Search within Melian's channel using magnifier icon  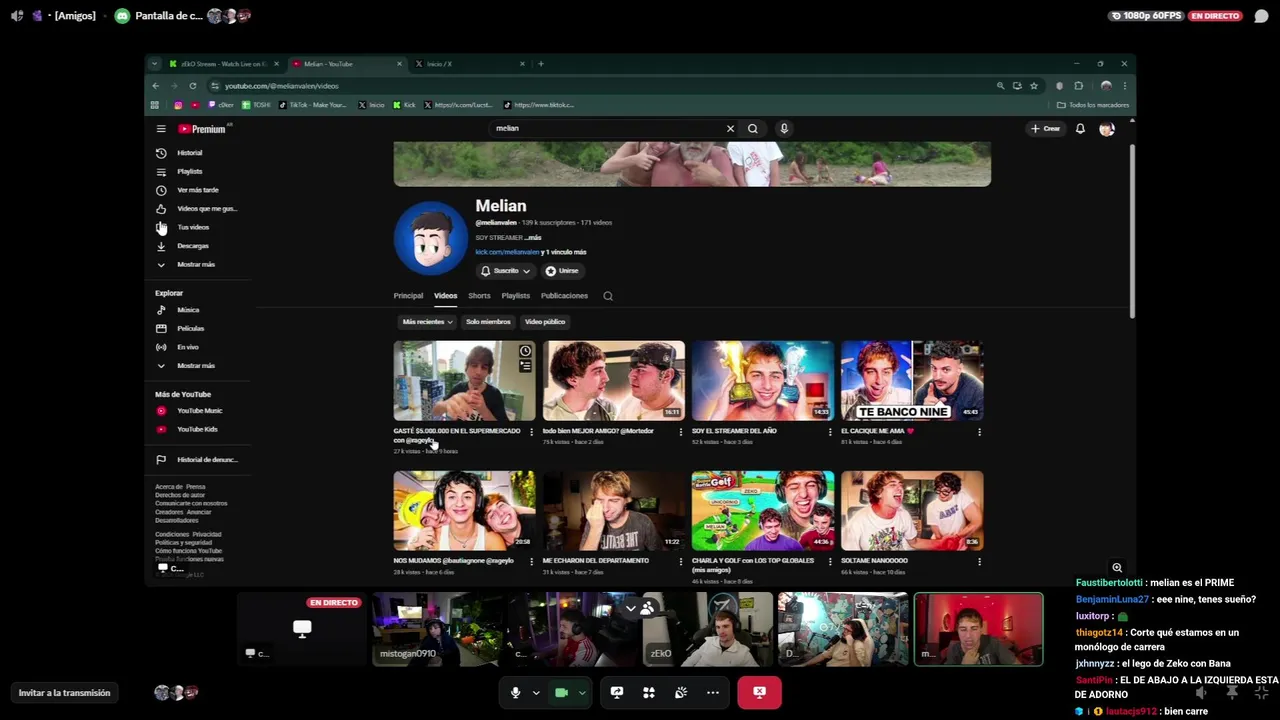(608, 296)
